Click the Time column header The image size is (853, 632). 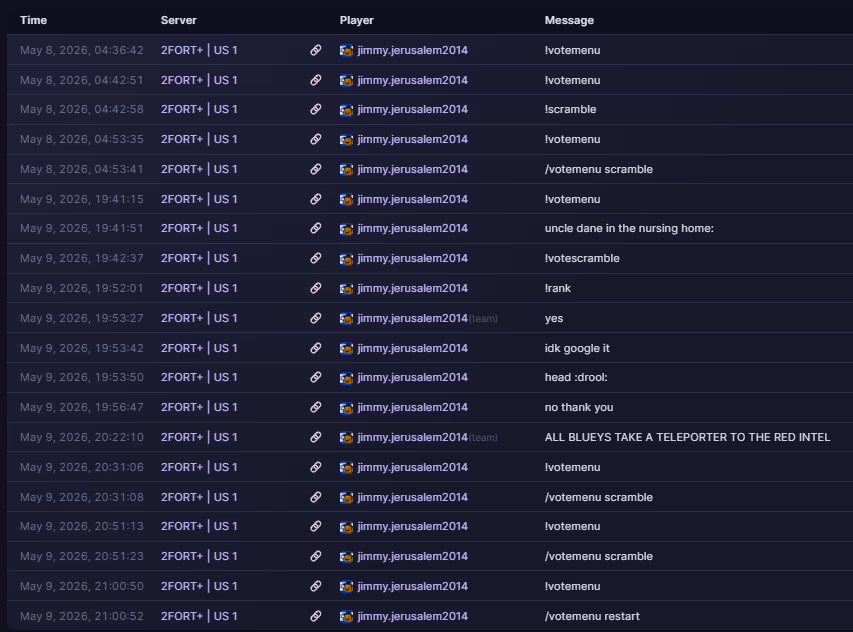[33, 20]
